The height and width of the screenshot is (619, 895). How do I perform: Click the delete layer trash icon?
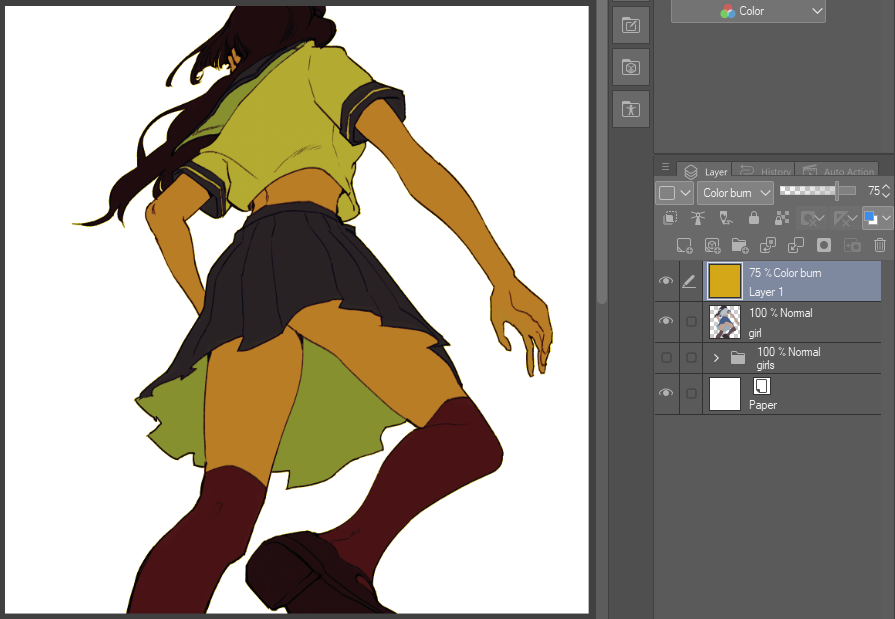pyautogui.click(x=880, y=245)
